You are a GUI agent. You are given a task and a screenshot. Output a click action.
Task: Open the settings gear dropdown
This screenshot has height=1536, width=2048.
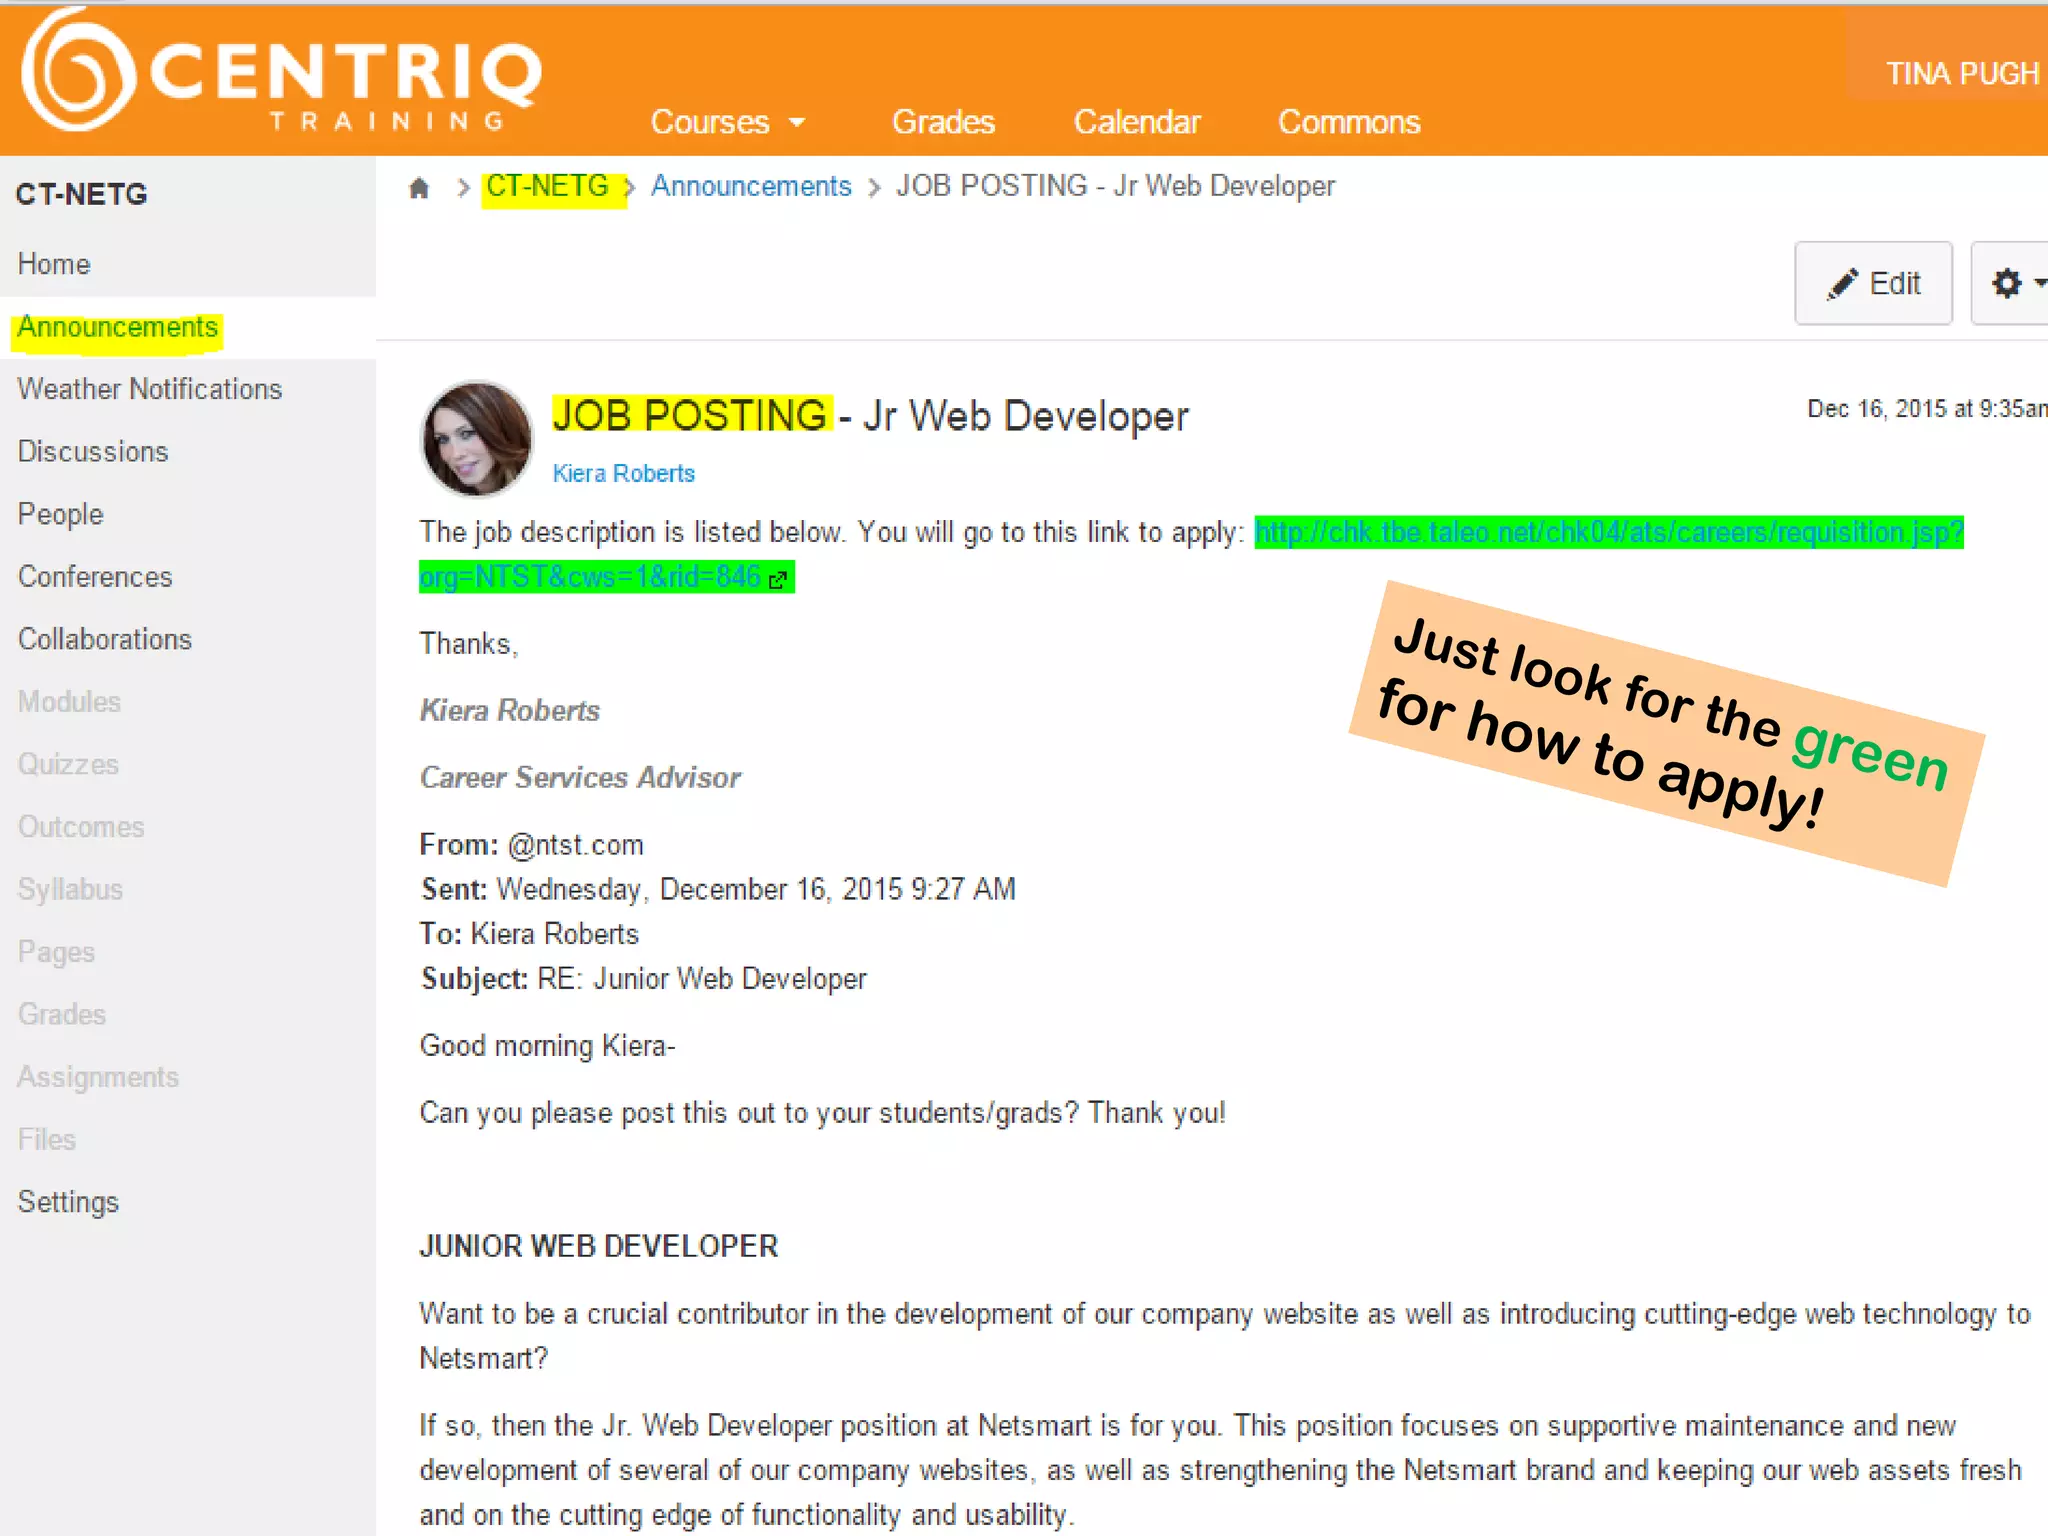pos(2010,283)
